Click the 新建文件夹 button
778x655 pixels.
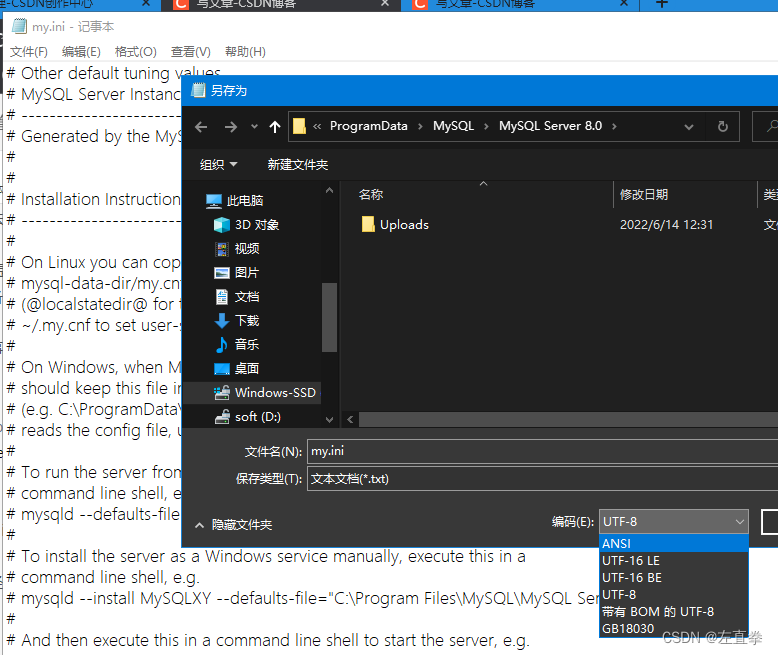click(x=298, y=164)
